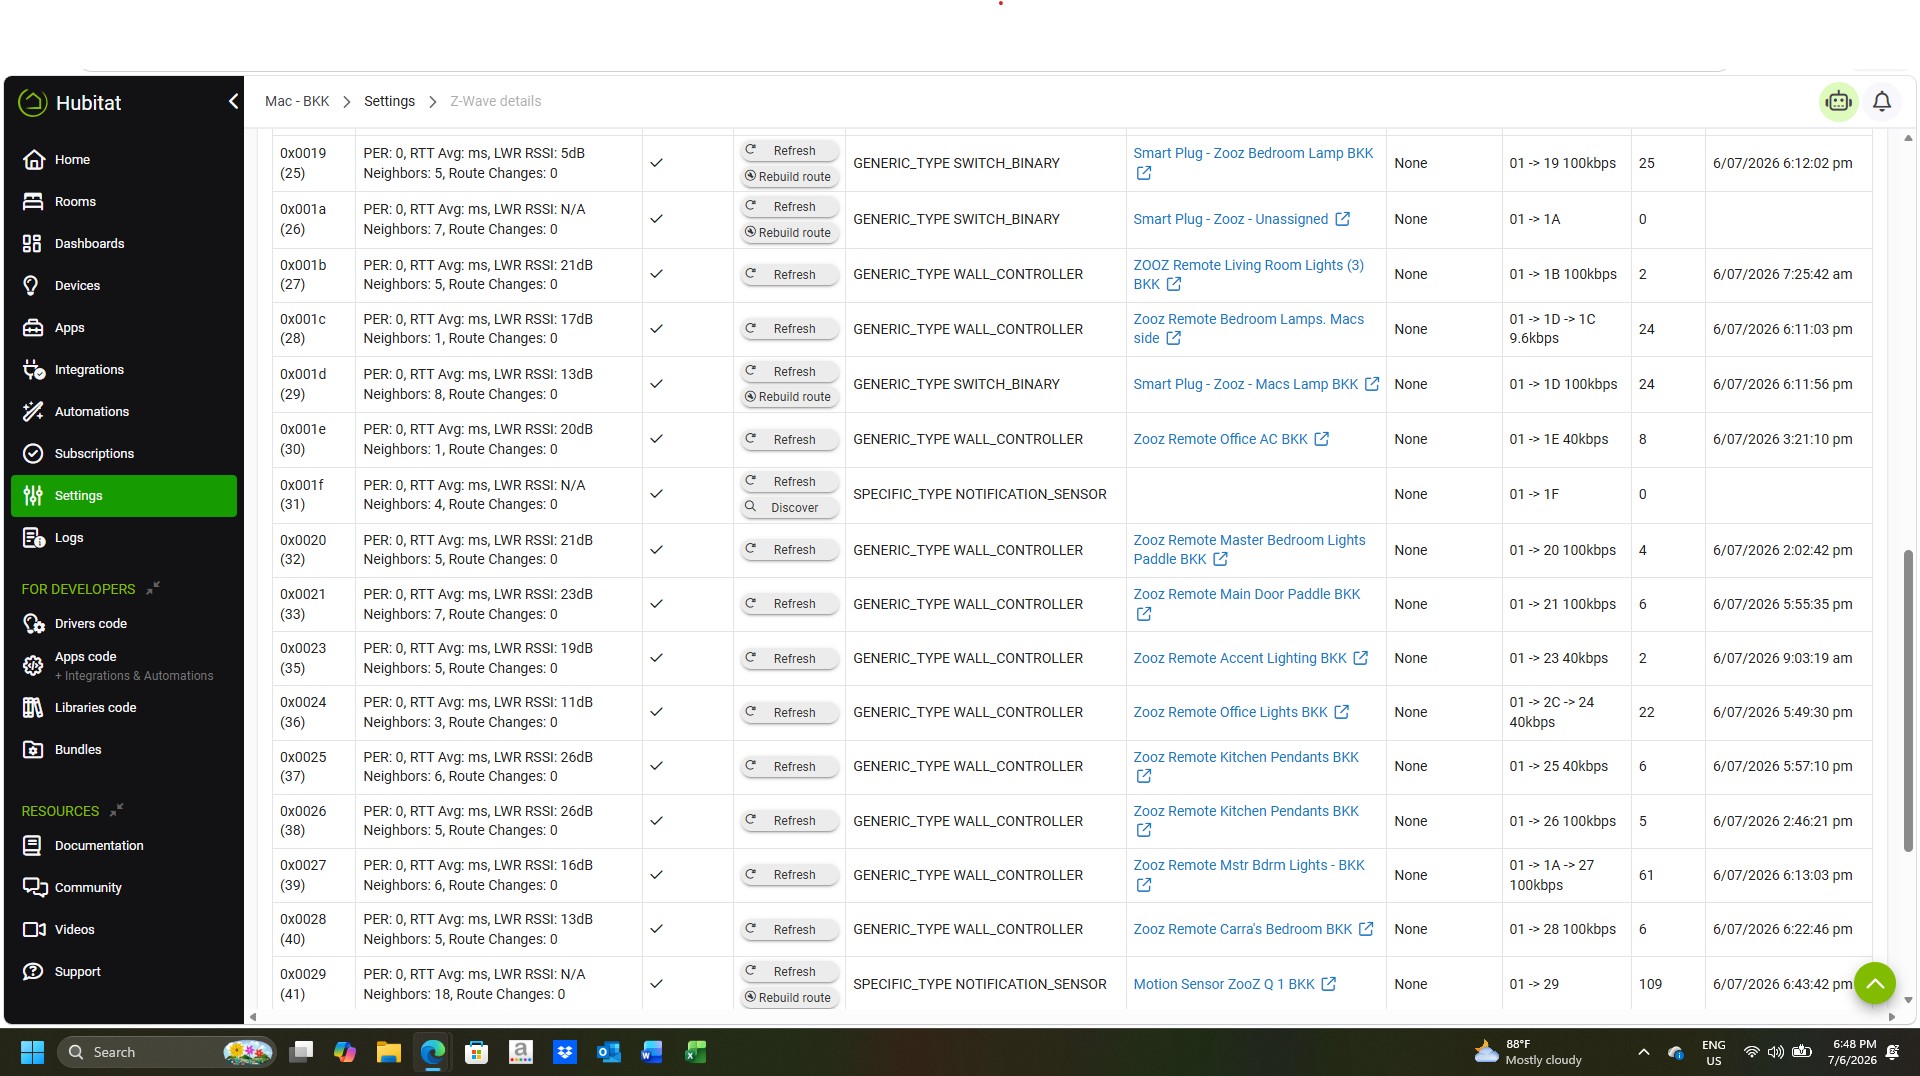Open external link icon for Smart Plug - Zooz - Macs Lamp BKK
1920x1076 pixels.
point(1372,384)
